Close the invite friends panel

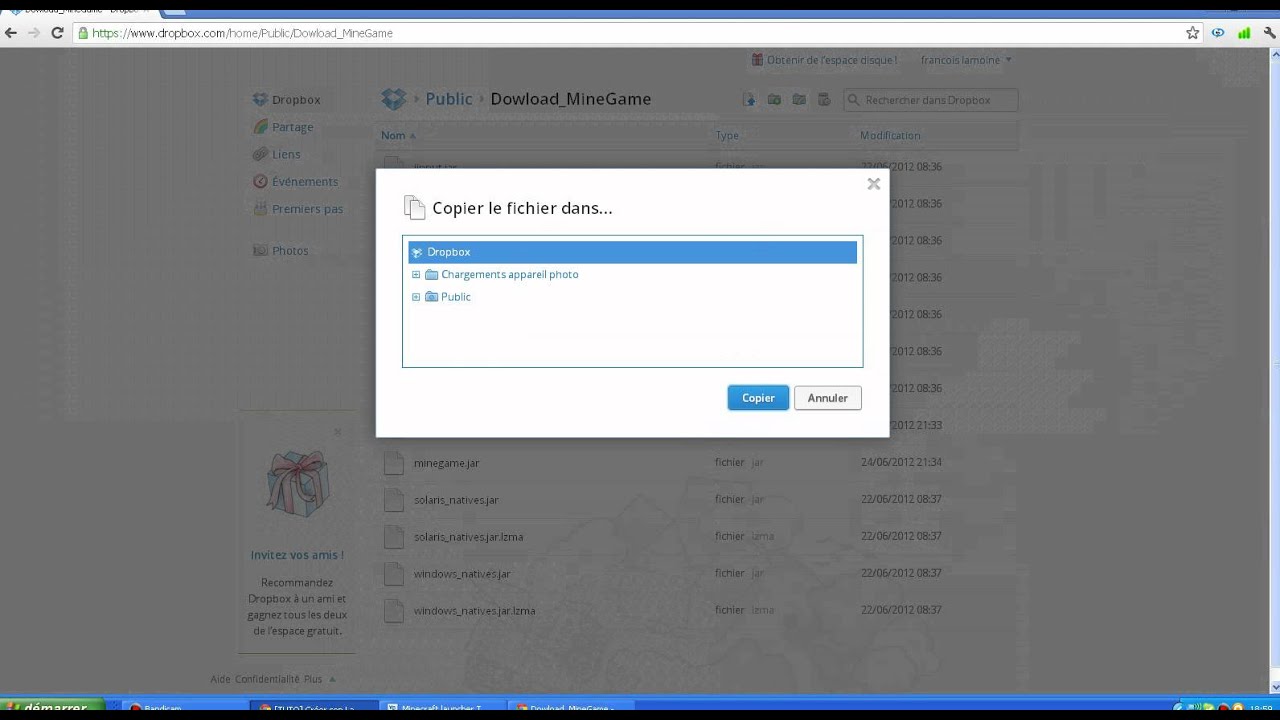337,432
